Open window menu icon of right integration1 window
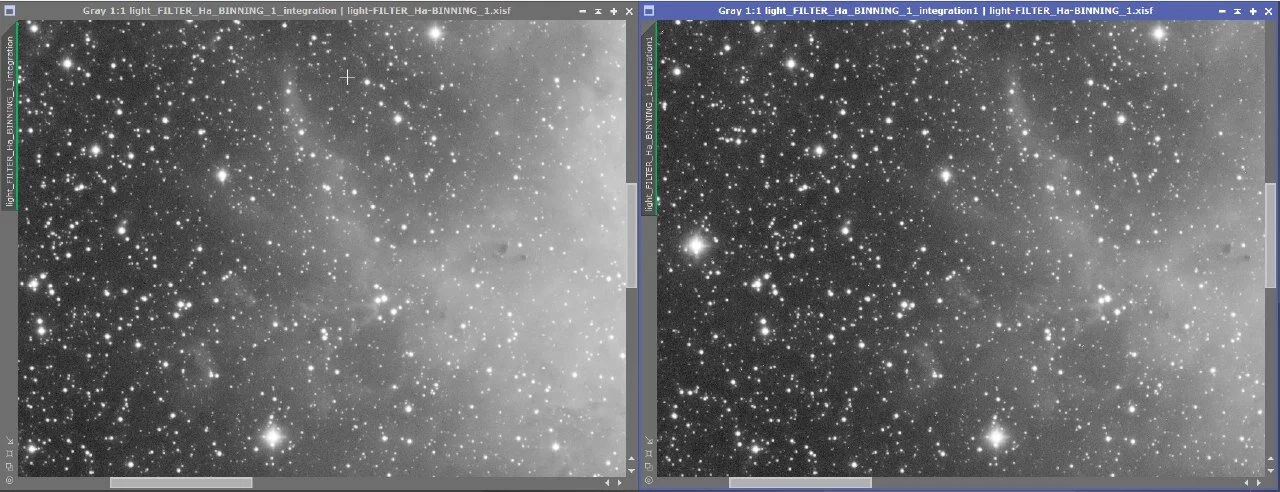 649,11
